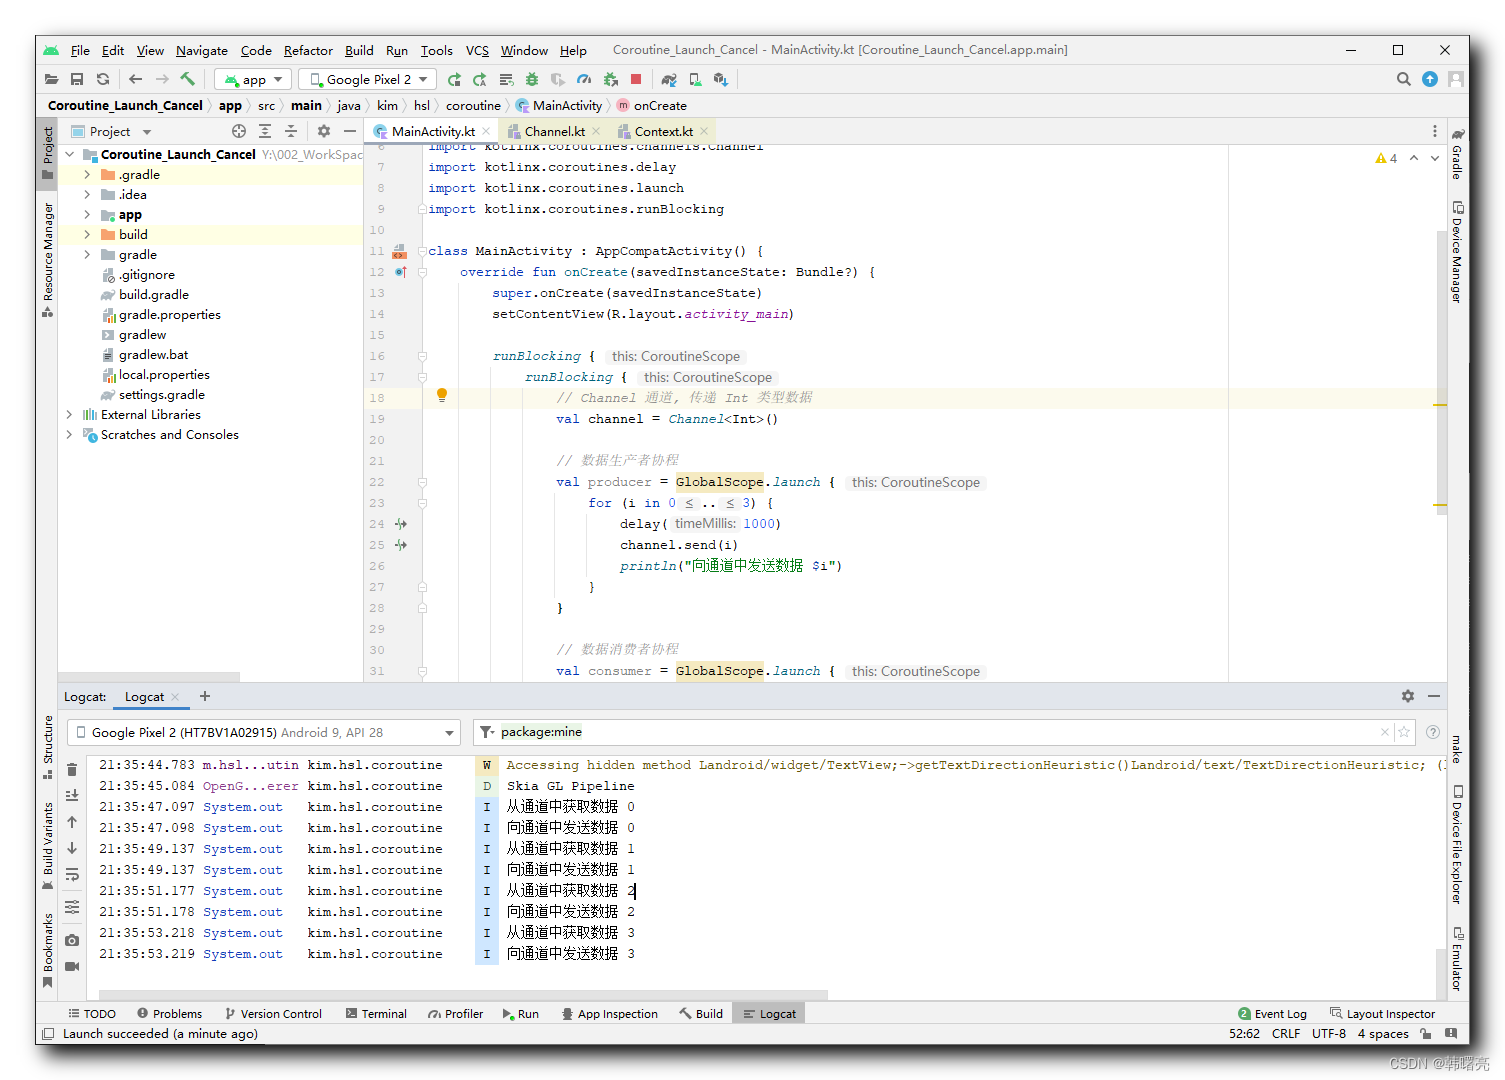Click the Profile app gauge icon
Viewport: 1505px width, 1080px height.
point(584,79)
